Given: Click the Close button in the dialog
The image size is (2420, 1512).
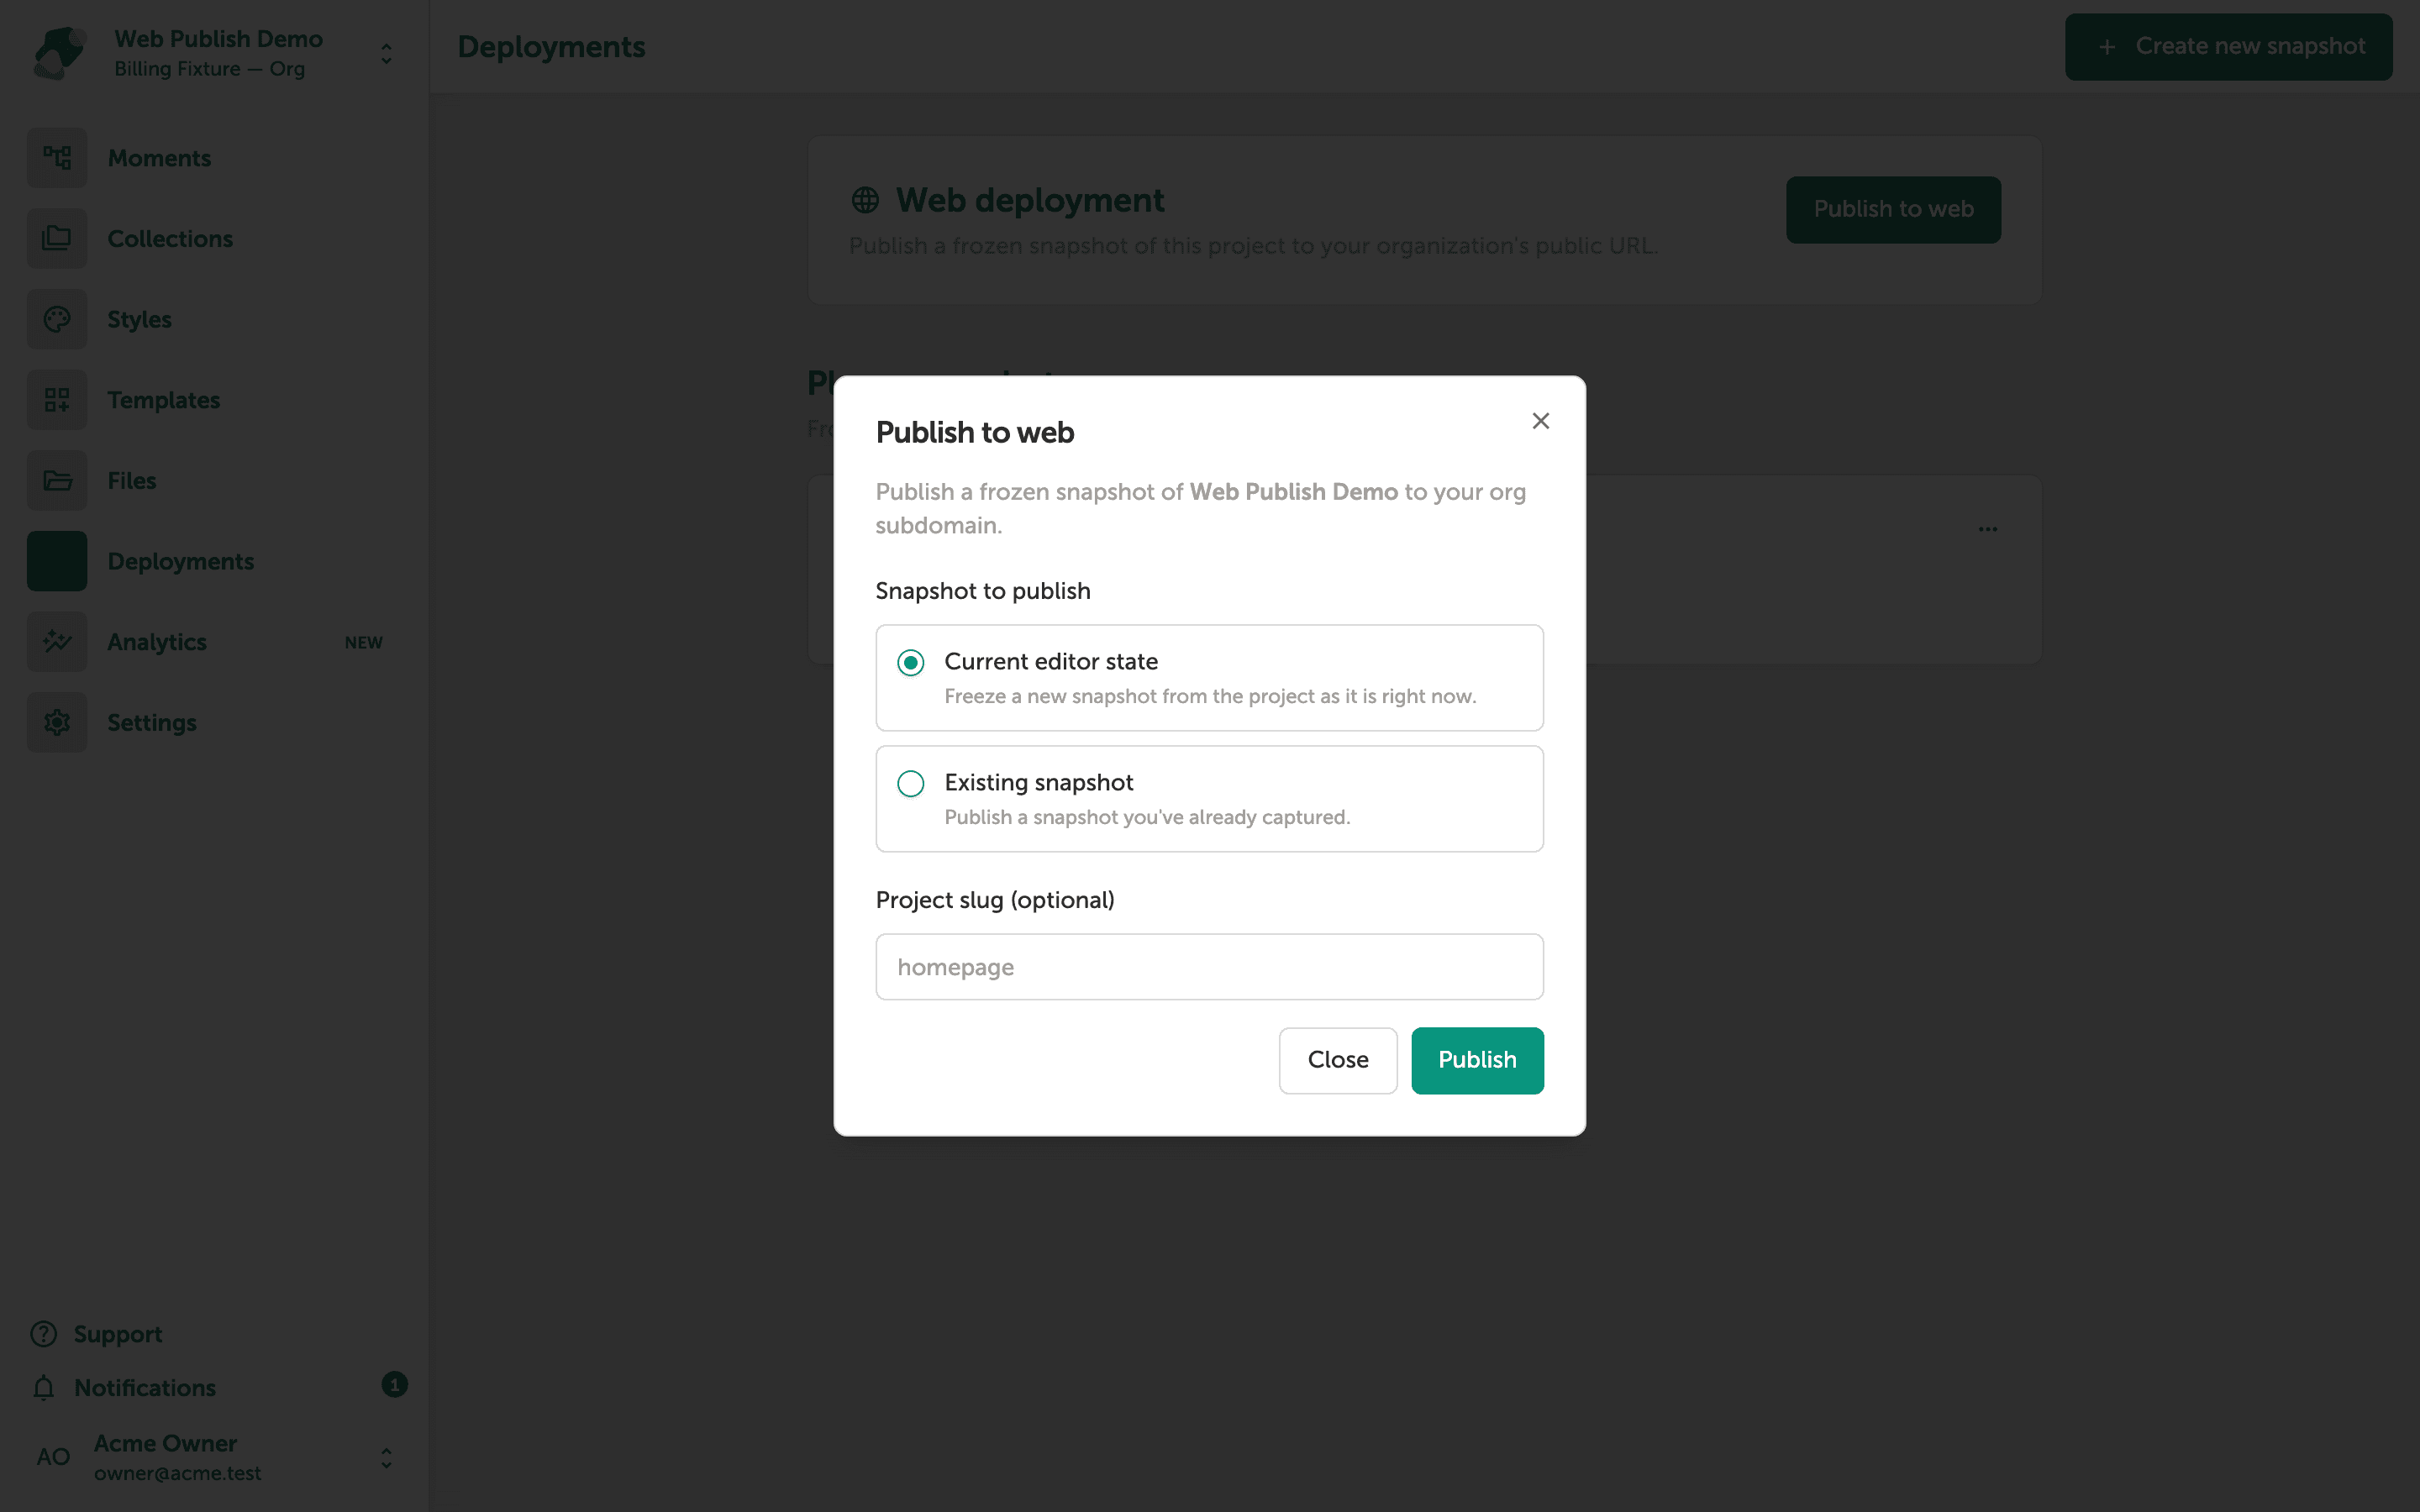Looking at the screenshot, I should click(x=1337, y=1060).
